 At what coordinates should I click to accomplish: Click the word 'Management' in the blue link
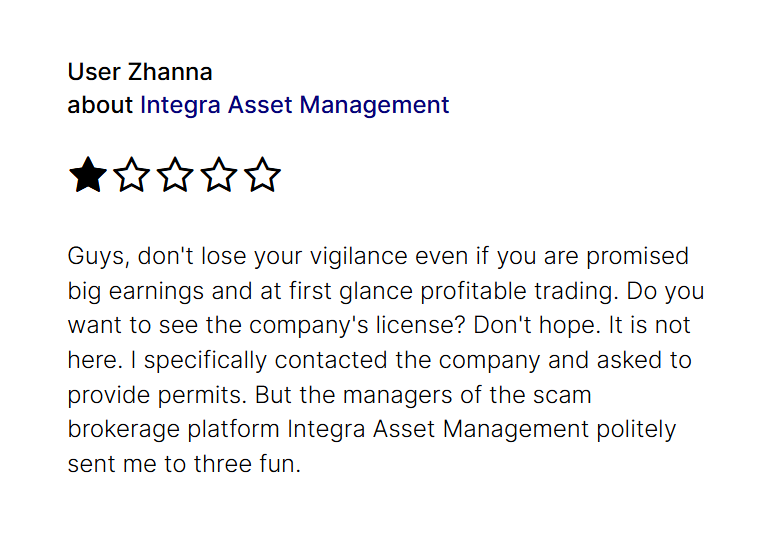pyautogui.click(x=374, y=106)
